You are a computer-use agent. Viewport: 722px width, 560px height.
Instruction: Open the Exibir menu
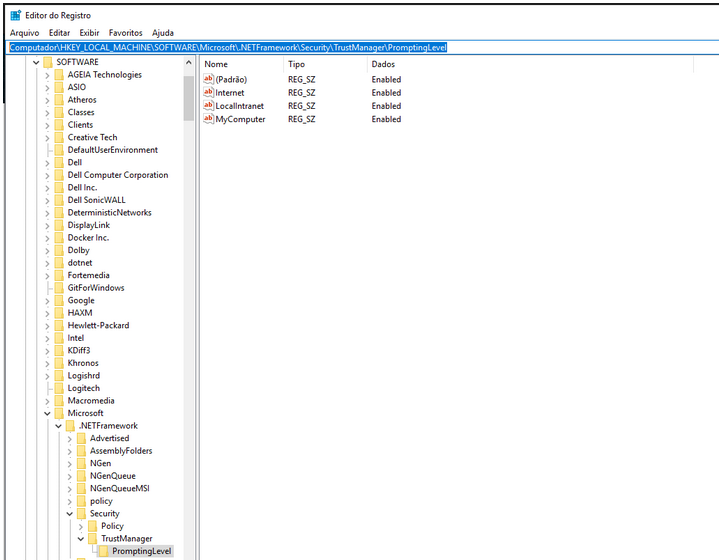(89, 33)
